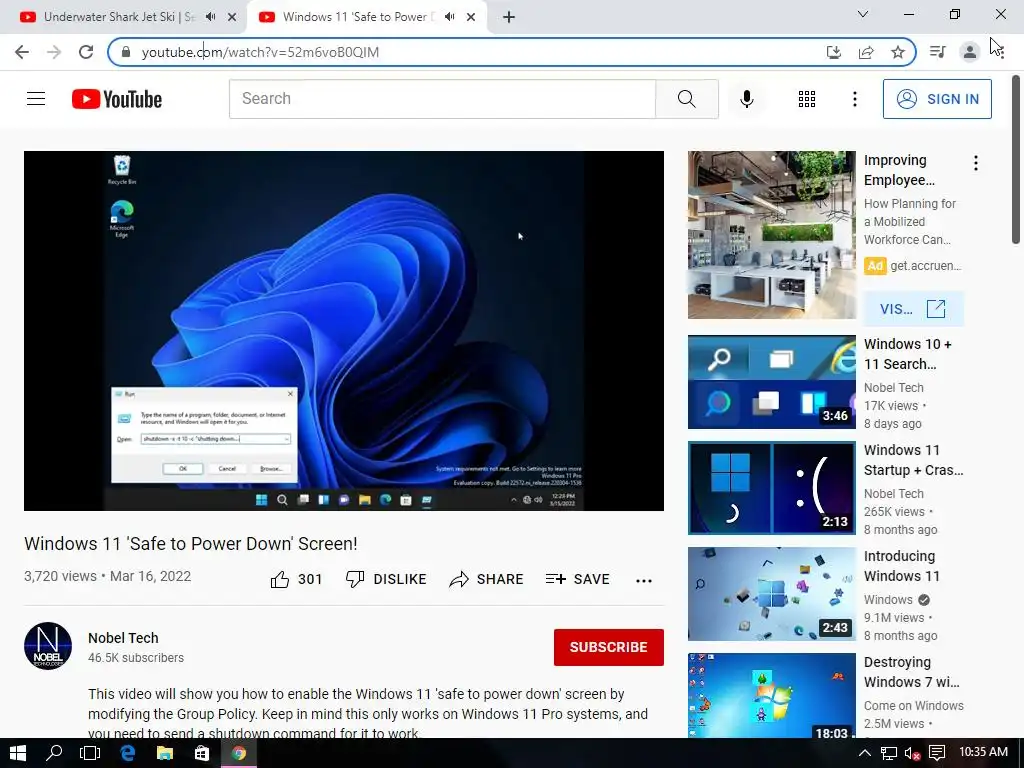Open Windows 11 Startup + Crash thumbnail
The width and height of the screenshot is (1024, 768).
(771, 488)
